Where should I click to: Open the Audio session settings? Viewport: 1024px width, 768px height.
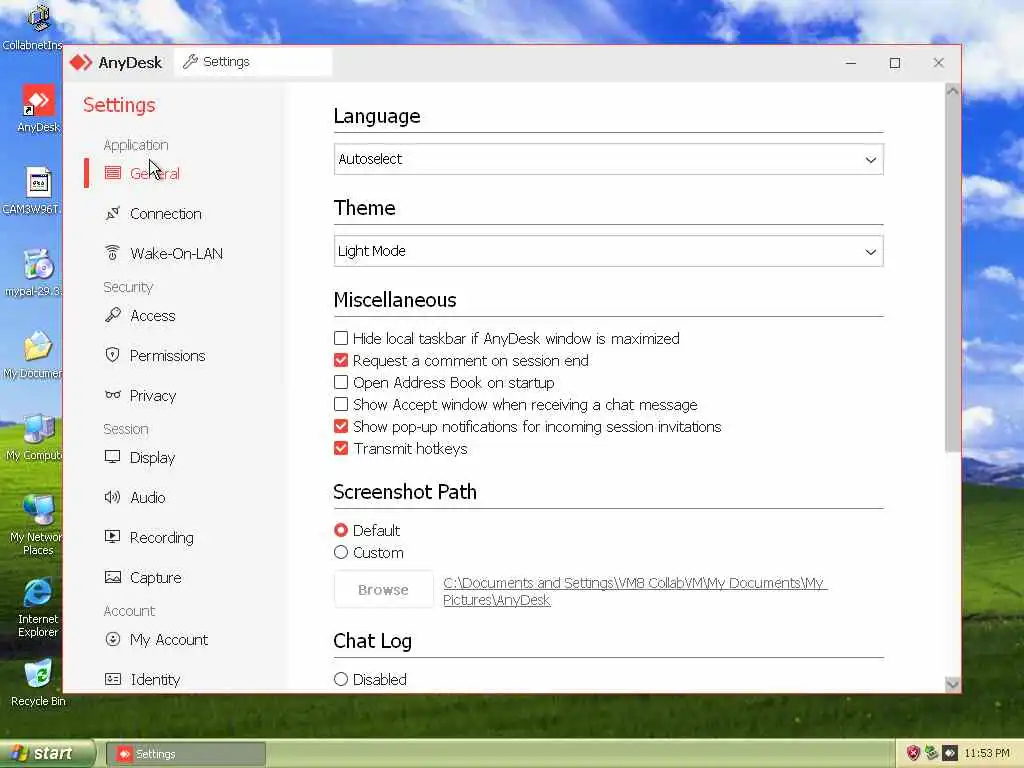[148, 498]
